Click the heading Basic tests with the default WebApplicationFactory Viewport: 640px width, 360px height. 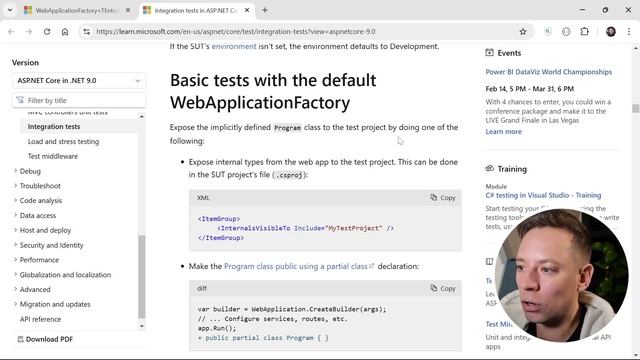tap(273, 91)
